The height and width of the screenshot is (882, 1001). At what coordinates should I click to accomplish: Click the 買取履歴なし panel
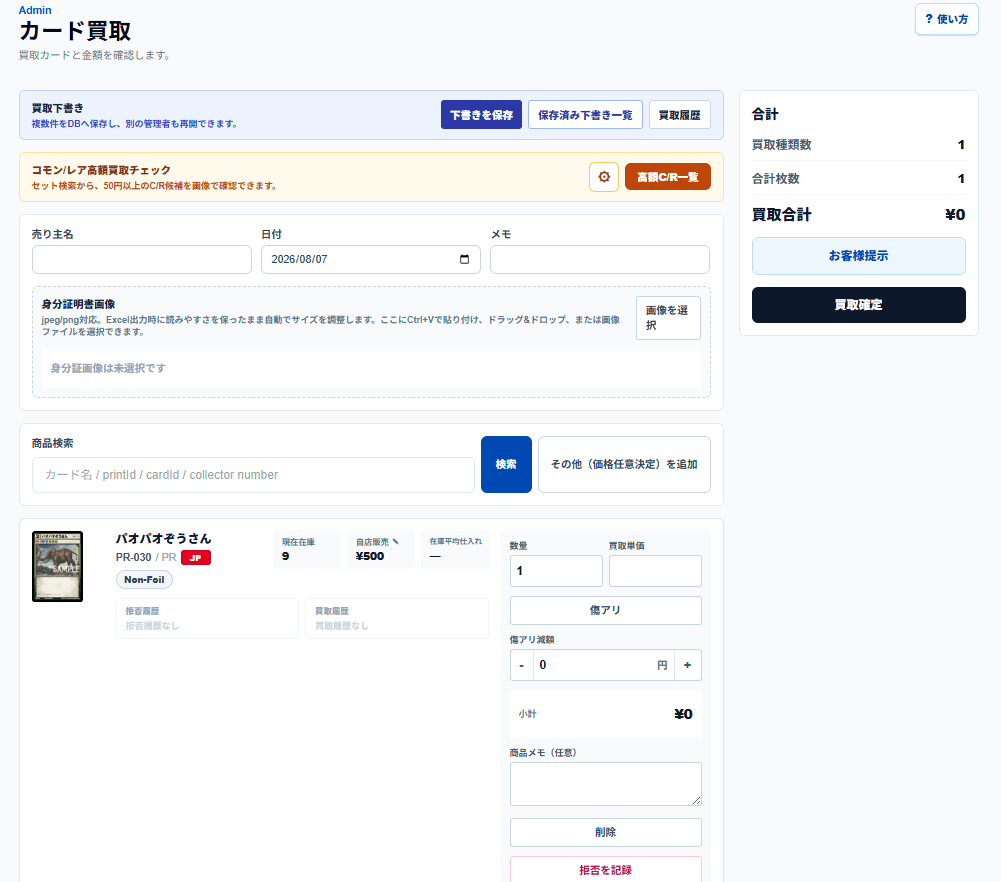(x=396, y=618)
